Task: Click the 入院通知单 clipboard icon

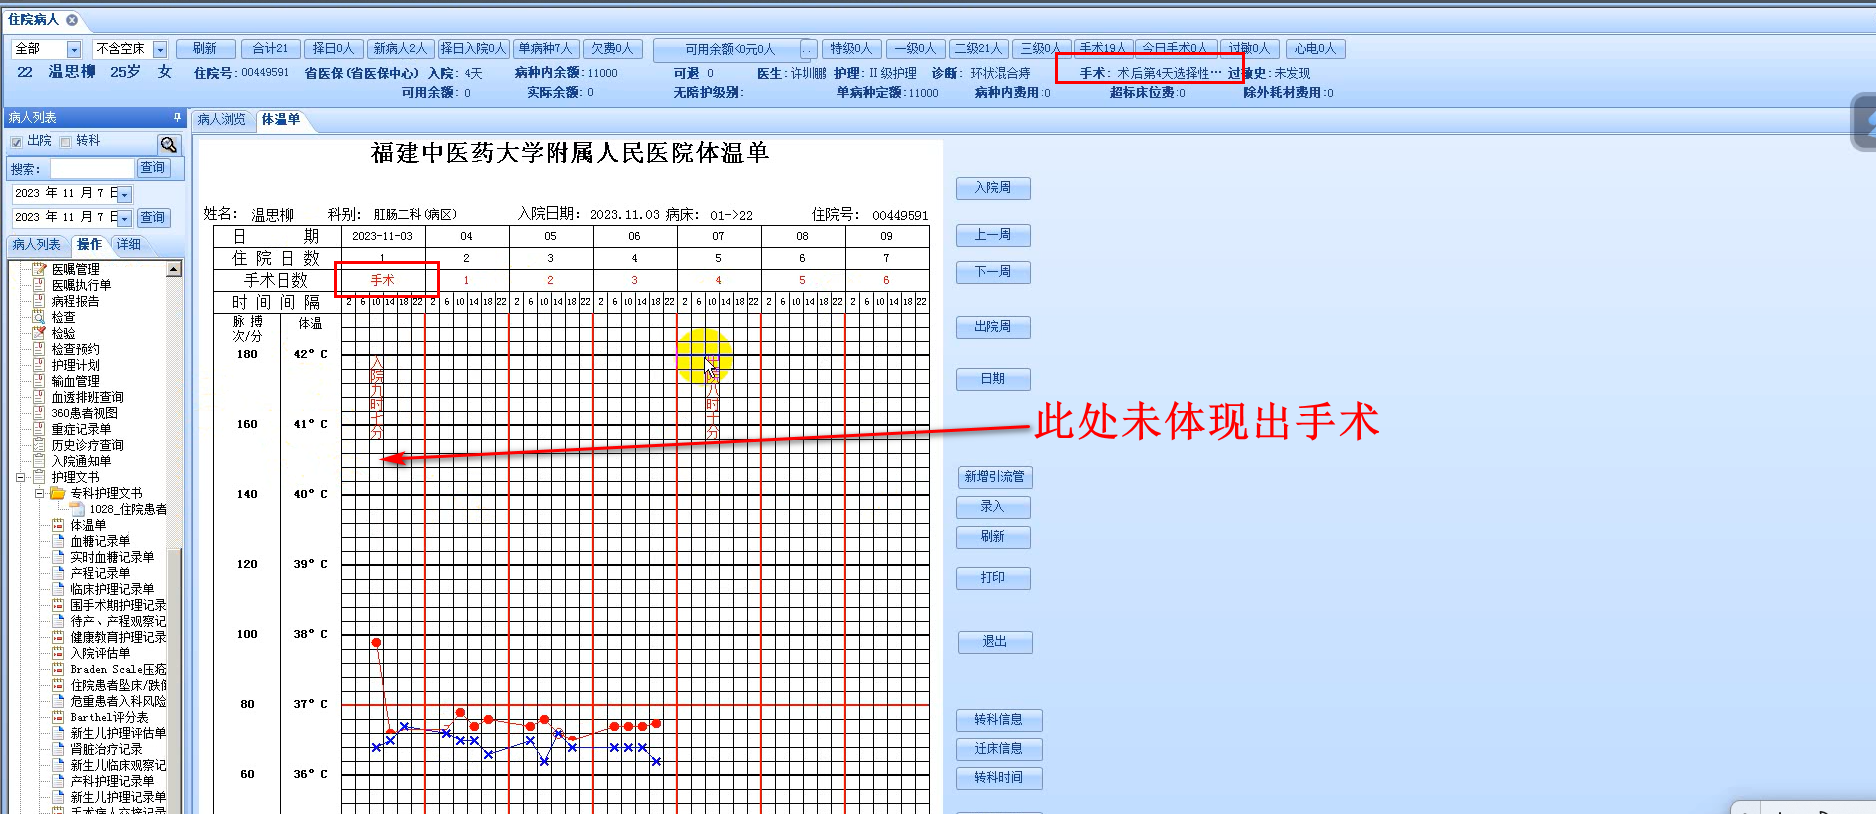Action: 40,461
